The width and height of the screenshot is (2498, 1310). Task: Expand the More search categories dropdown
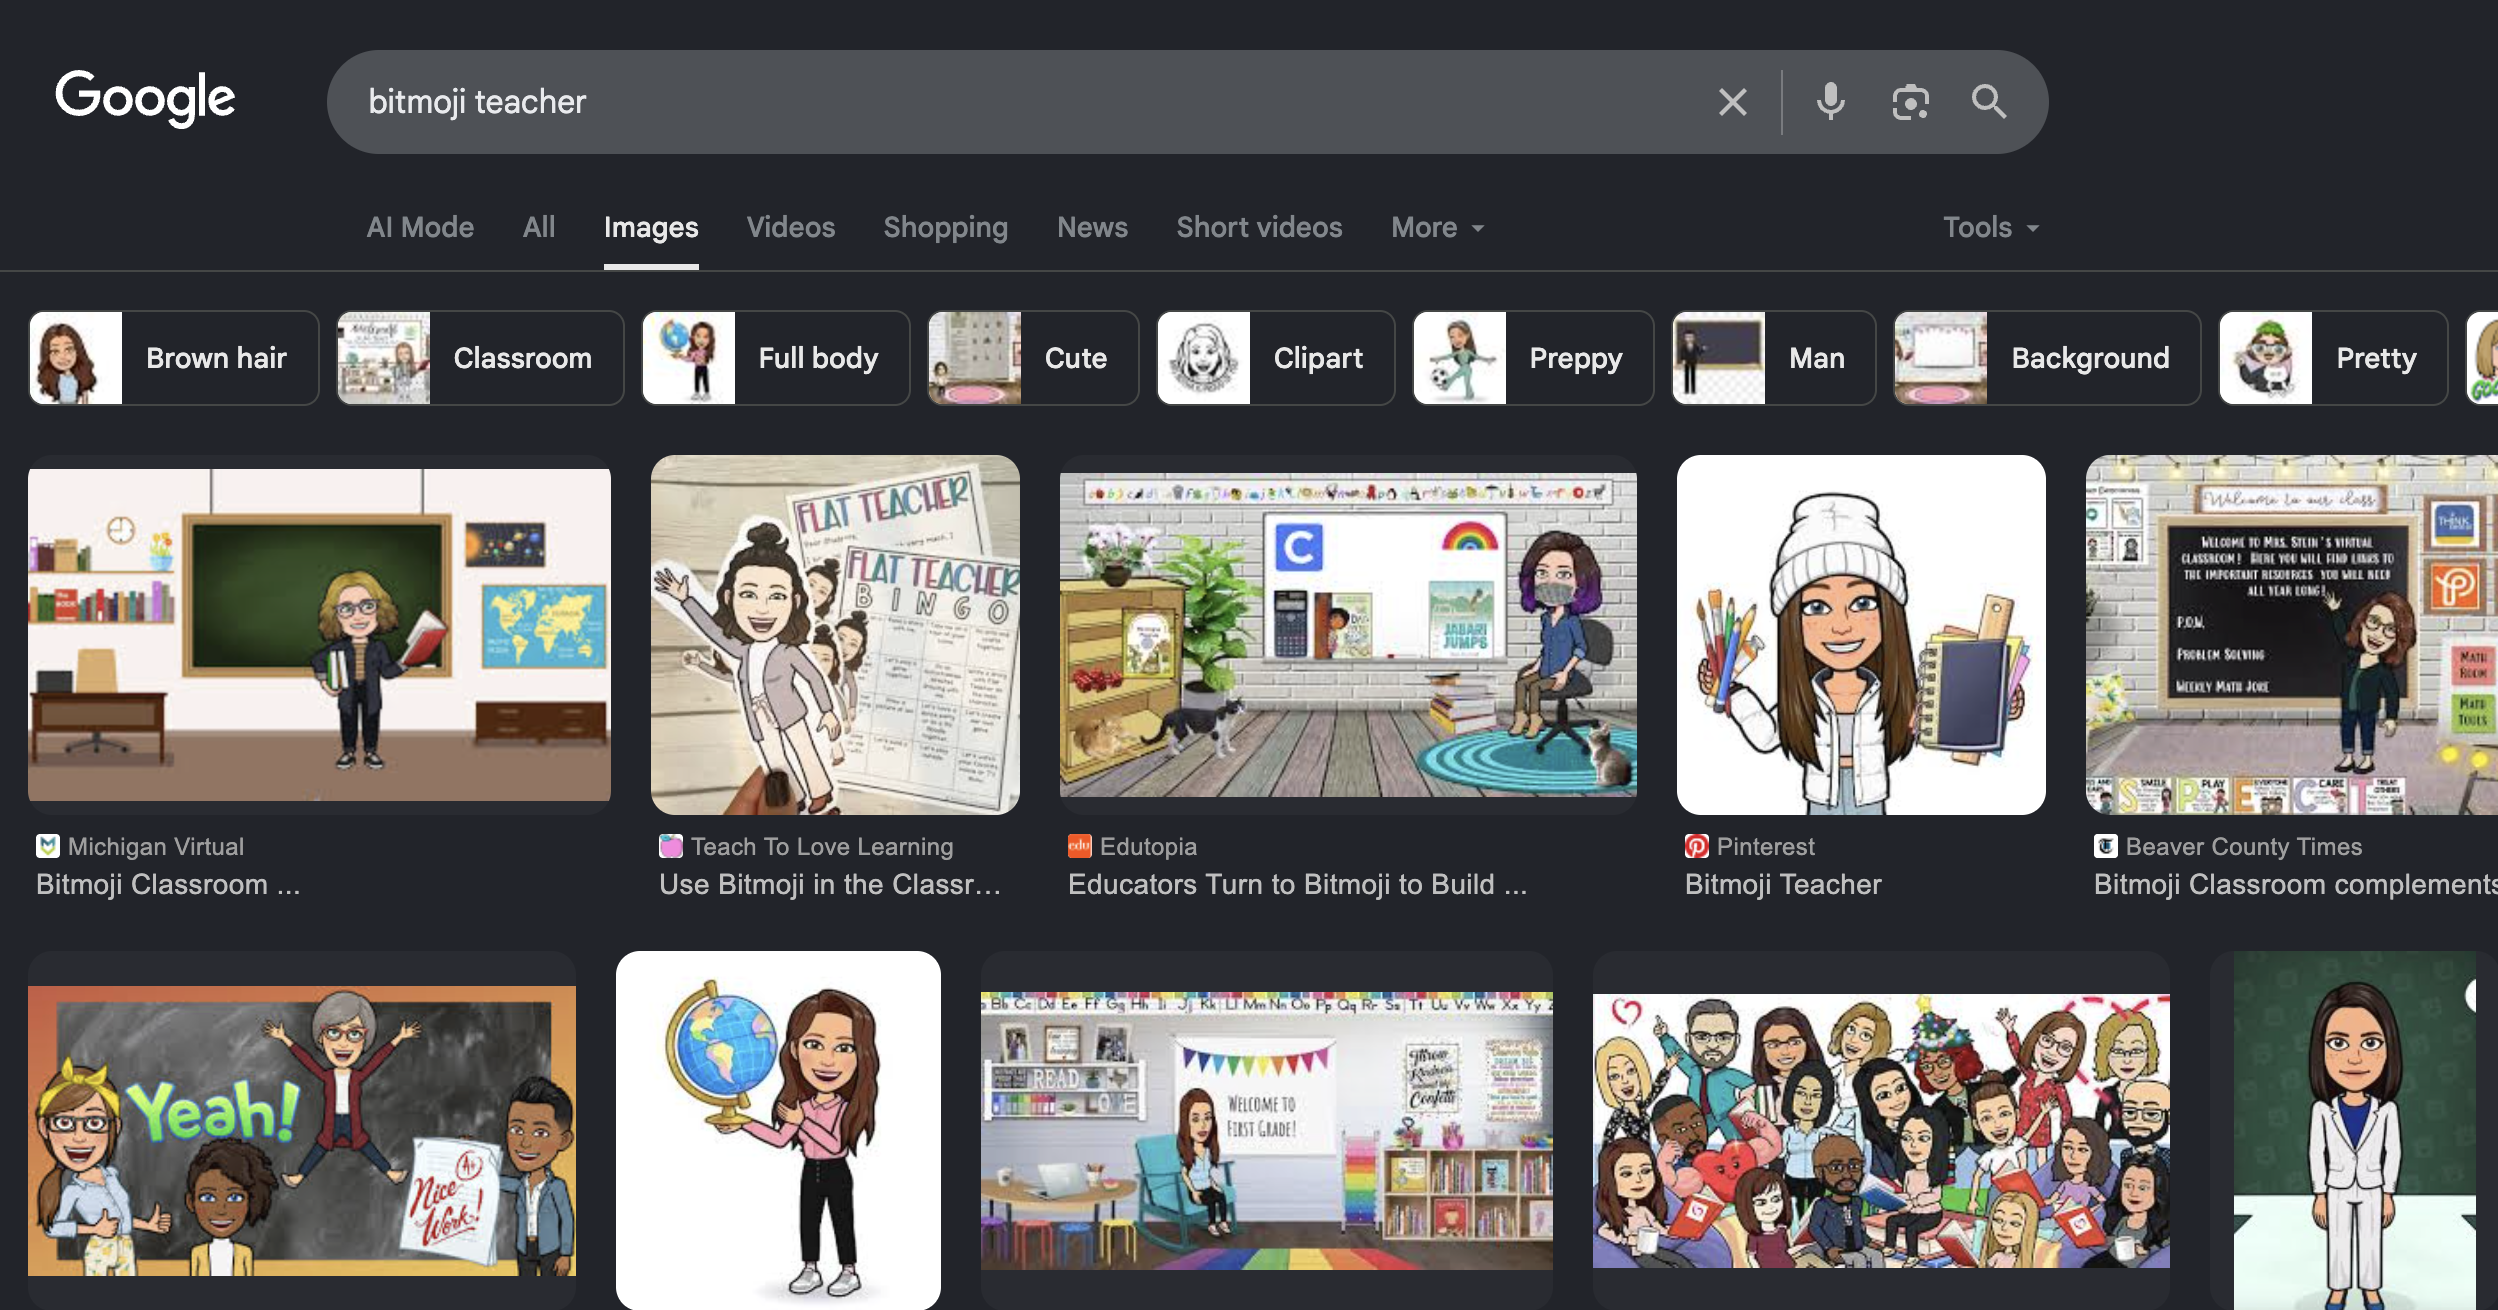[1437, 228]
